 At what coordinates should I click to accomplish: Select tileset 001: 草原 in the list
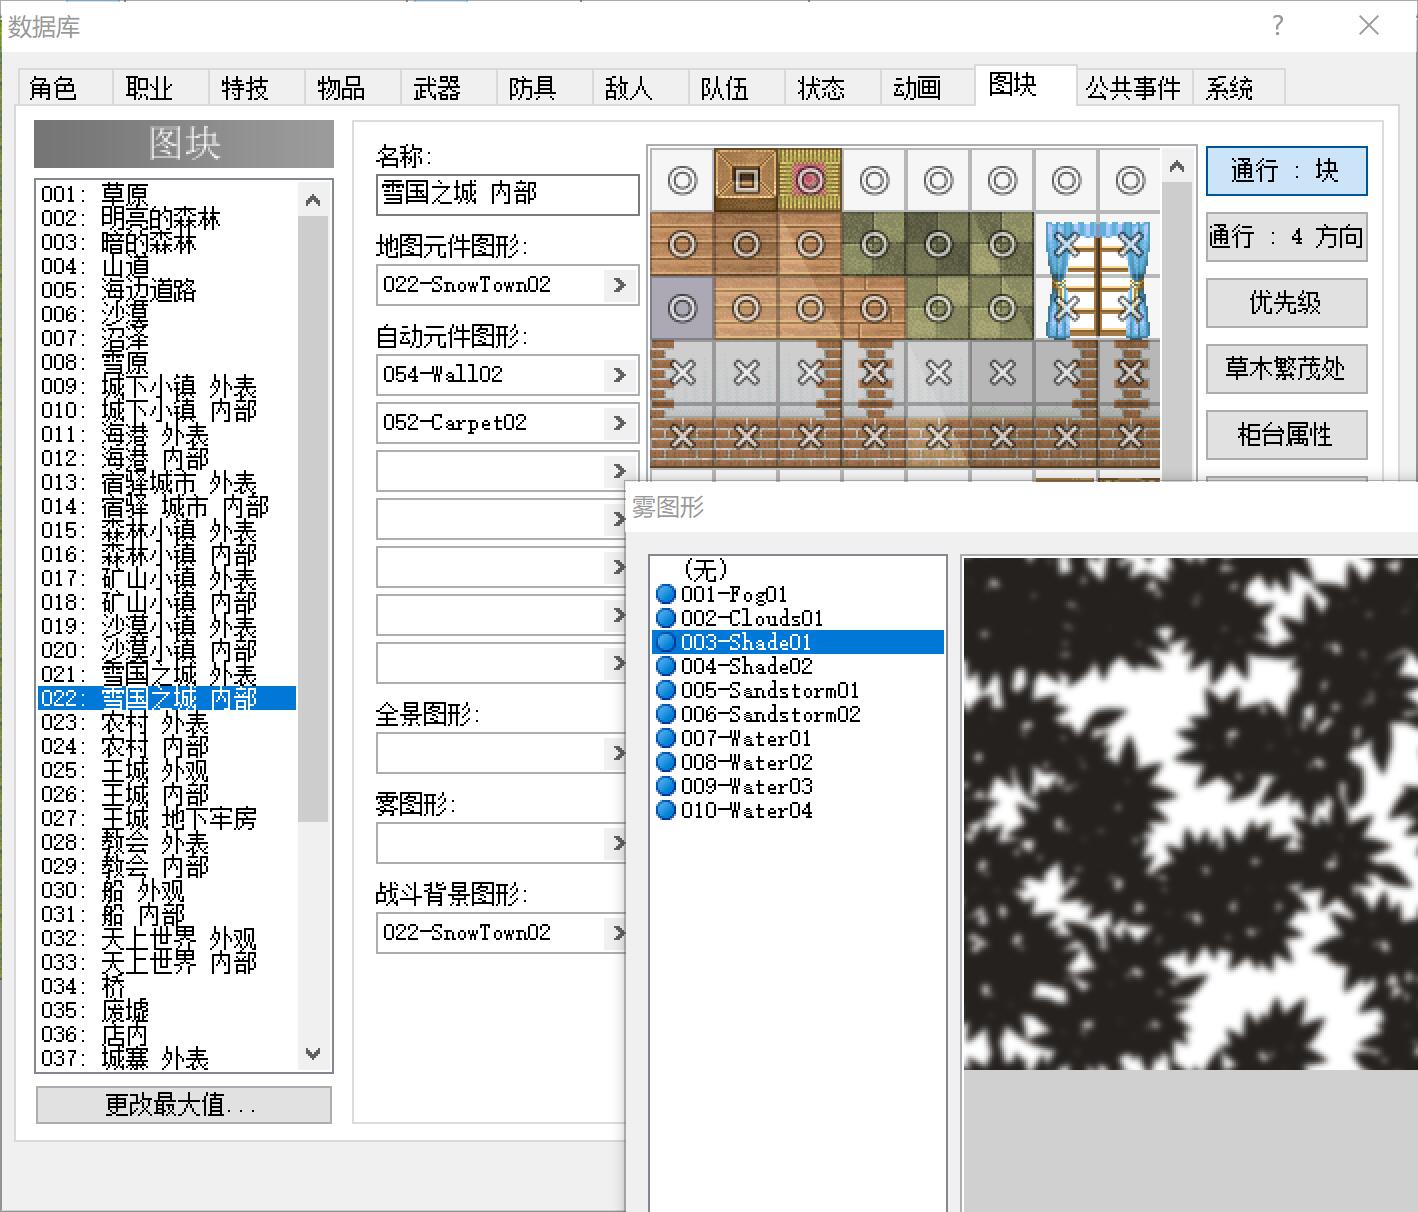(166, 194)
